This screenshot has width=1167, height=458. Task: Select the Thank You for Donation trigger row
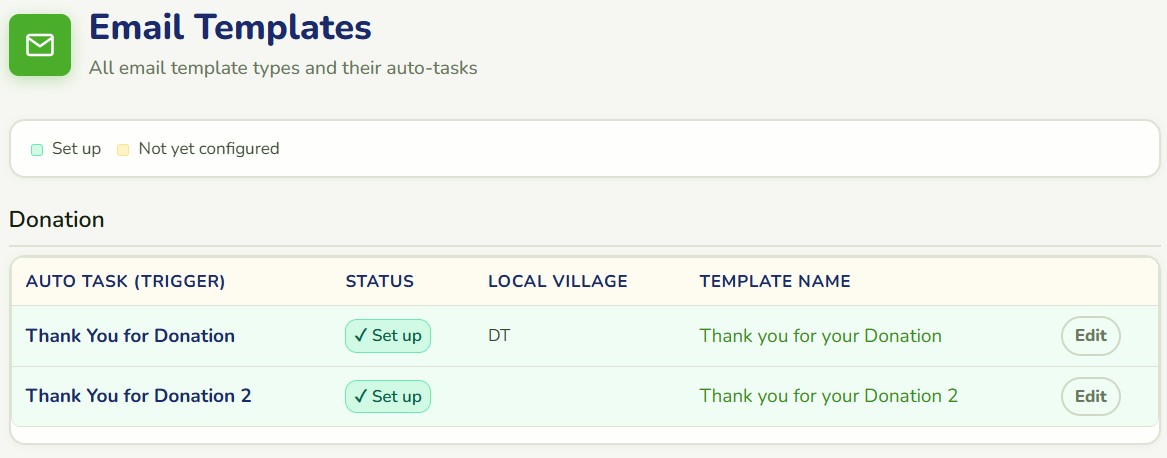click(584, 336)
